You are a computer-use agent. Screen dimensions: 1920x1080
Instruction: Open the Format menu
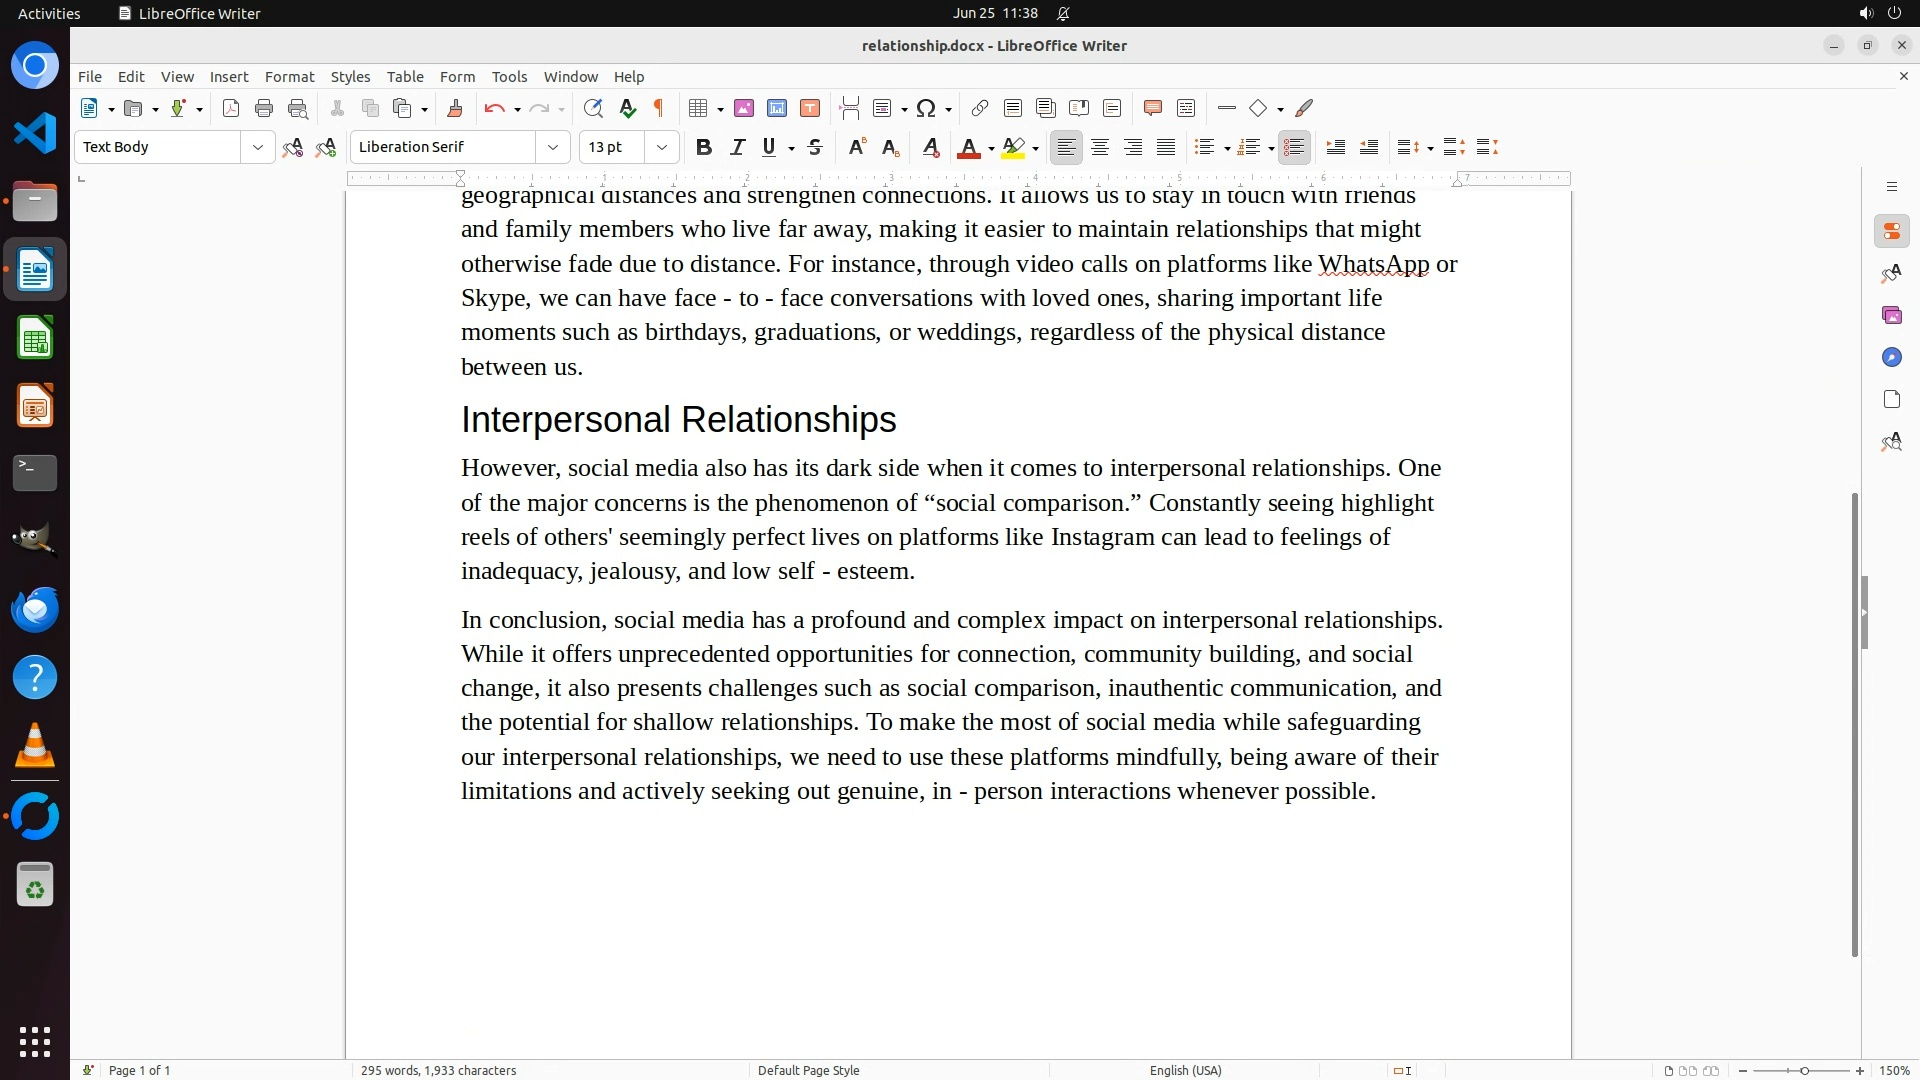289,77
